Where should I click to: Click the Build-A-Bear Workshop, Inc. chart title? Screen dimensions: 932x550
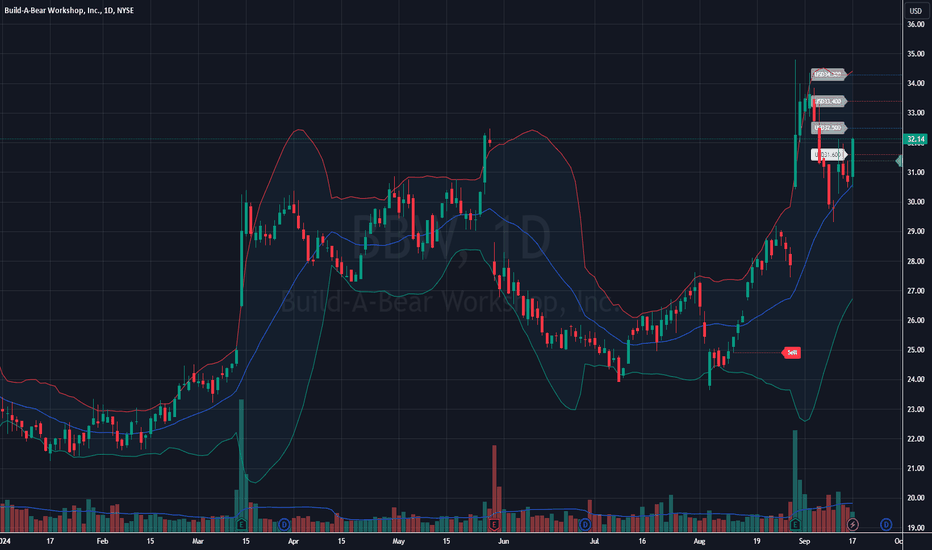click(x=69, y=10)
